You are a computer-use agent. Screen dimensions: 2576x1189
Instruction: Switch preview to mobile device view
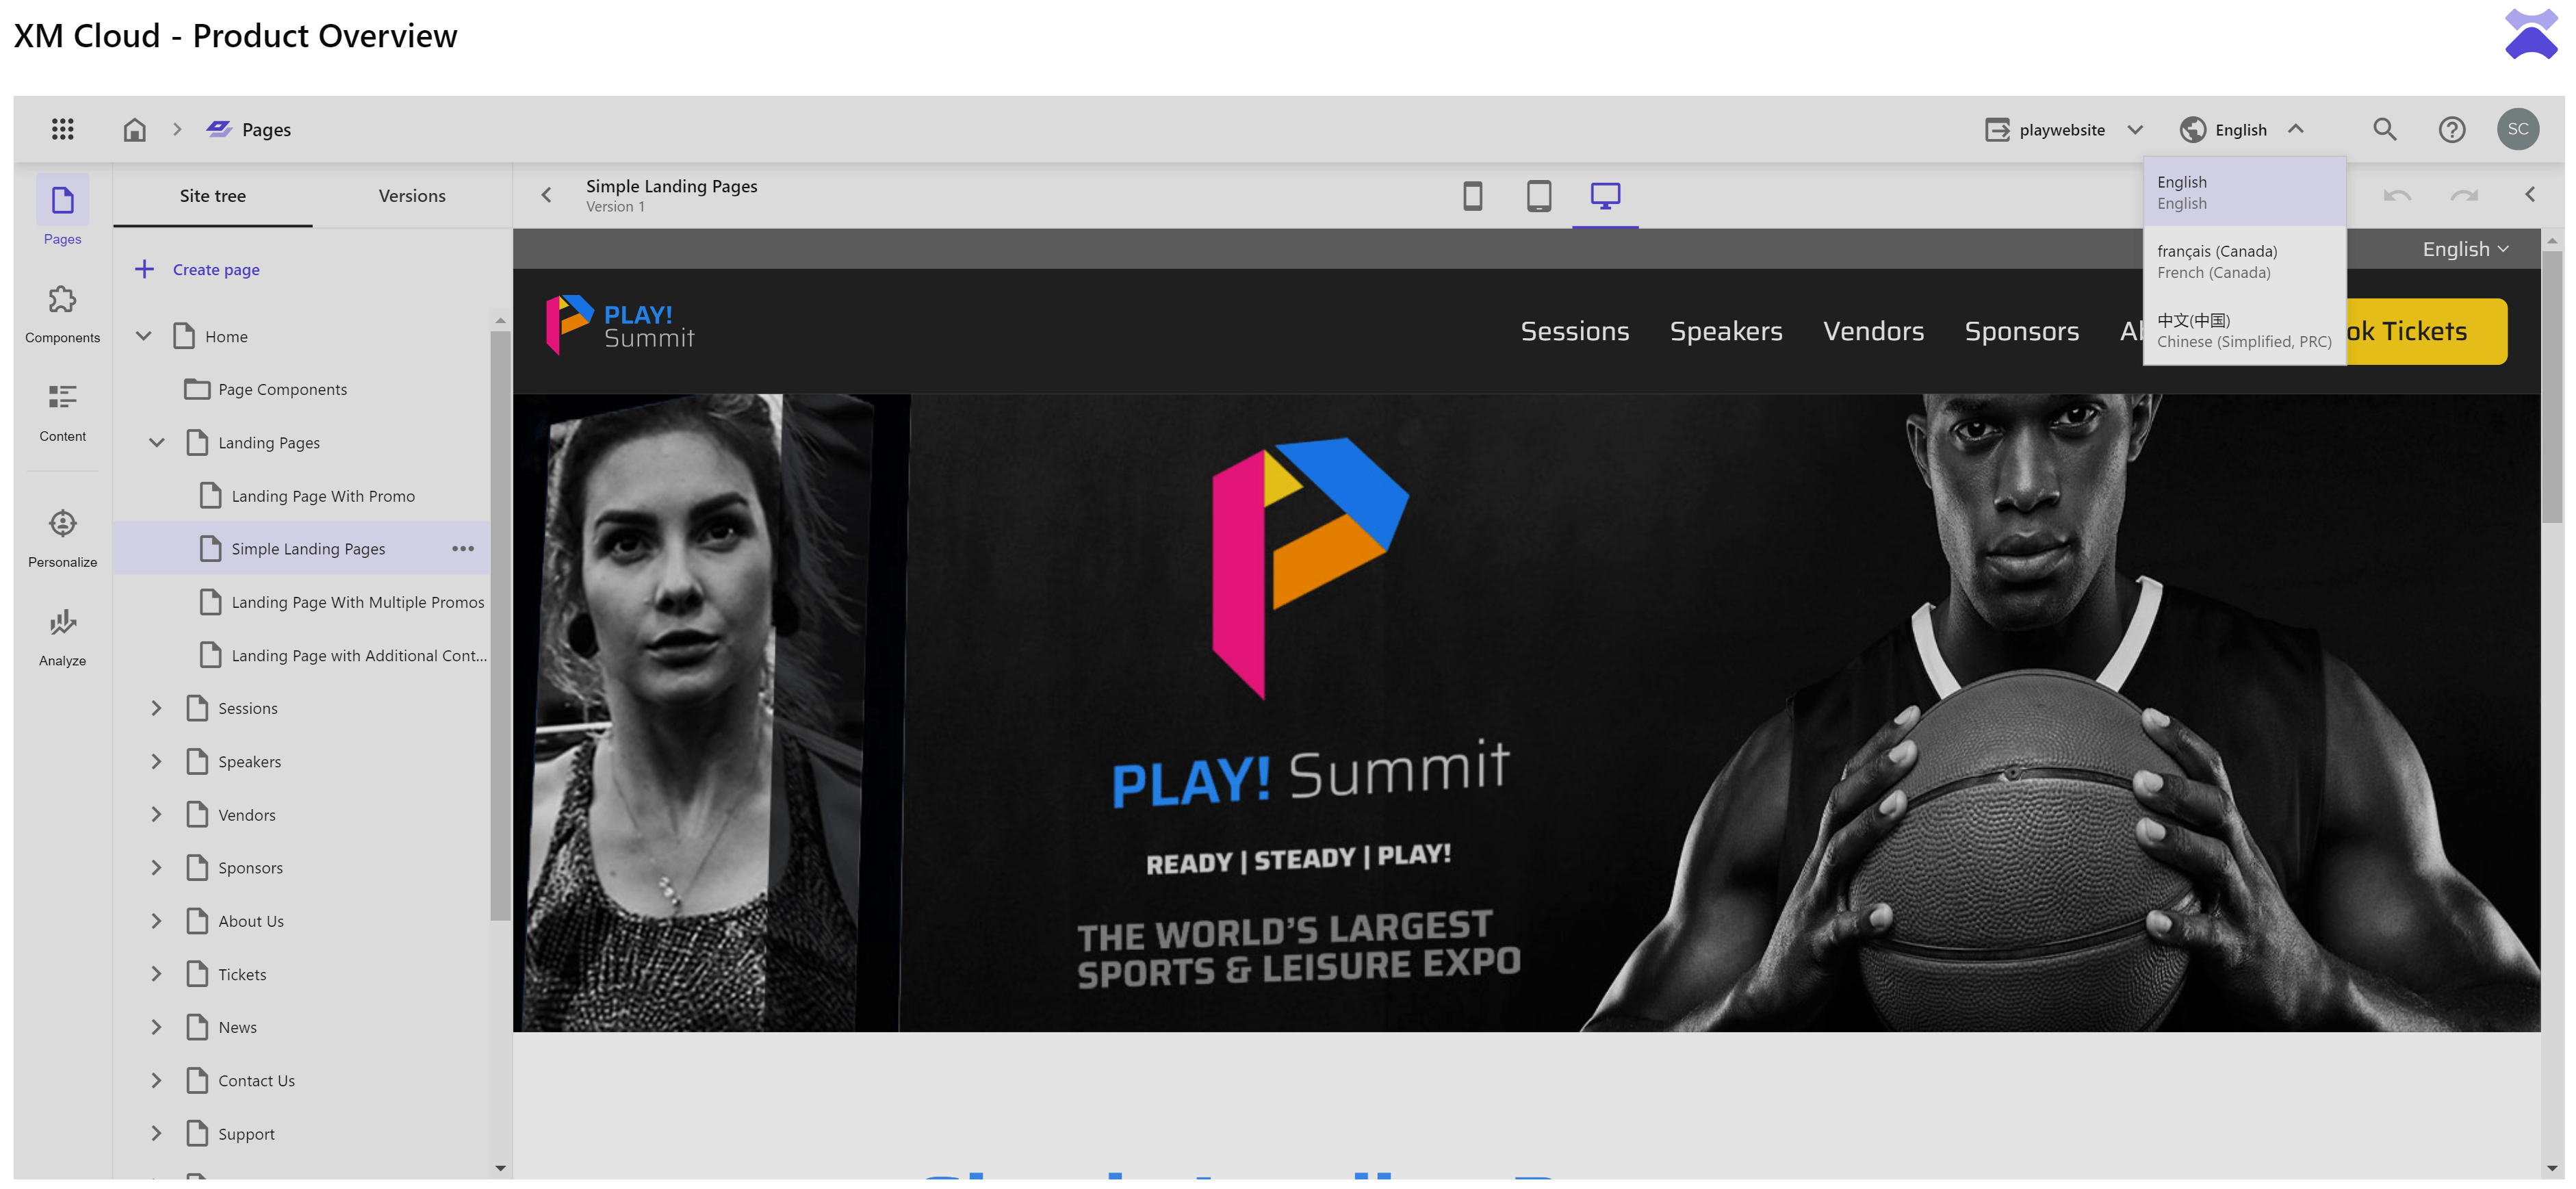tap(1472, 195)
